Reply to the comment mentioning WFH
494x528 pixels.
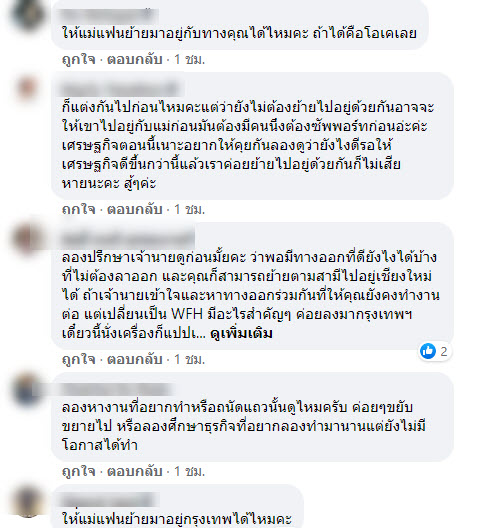pyautogui.click(x=135, y=359)
